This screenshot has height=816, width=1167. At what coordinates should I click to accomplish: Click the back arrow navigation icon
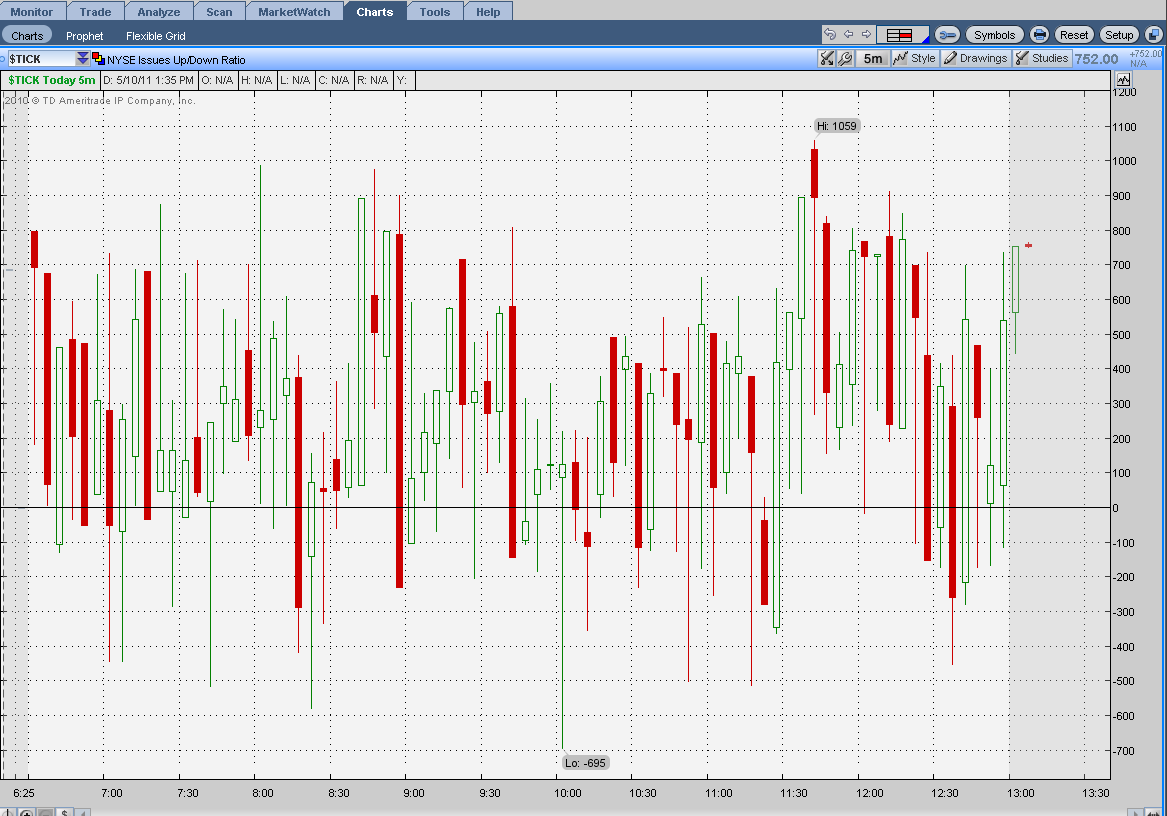(848, 34)
